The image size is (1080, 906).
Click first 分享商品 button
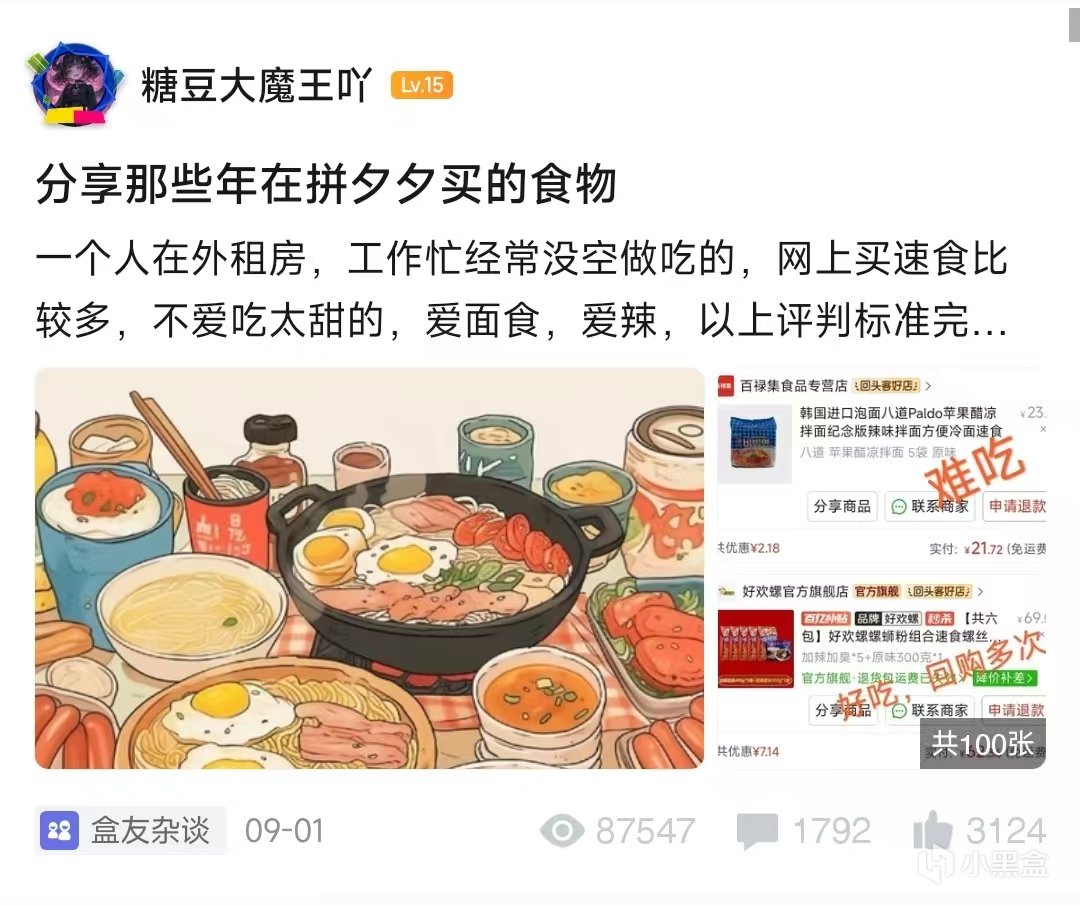click(x=842, y=506)
